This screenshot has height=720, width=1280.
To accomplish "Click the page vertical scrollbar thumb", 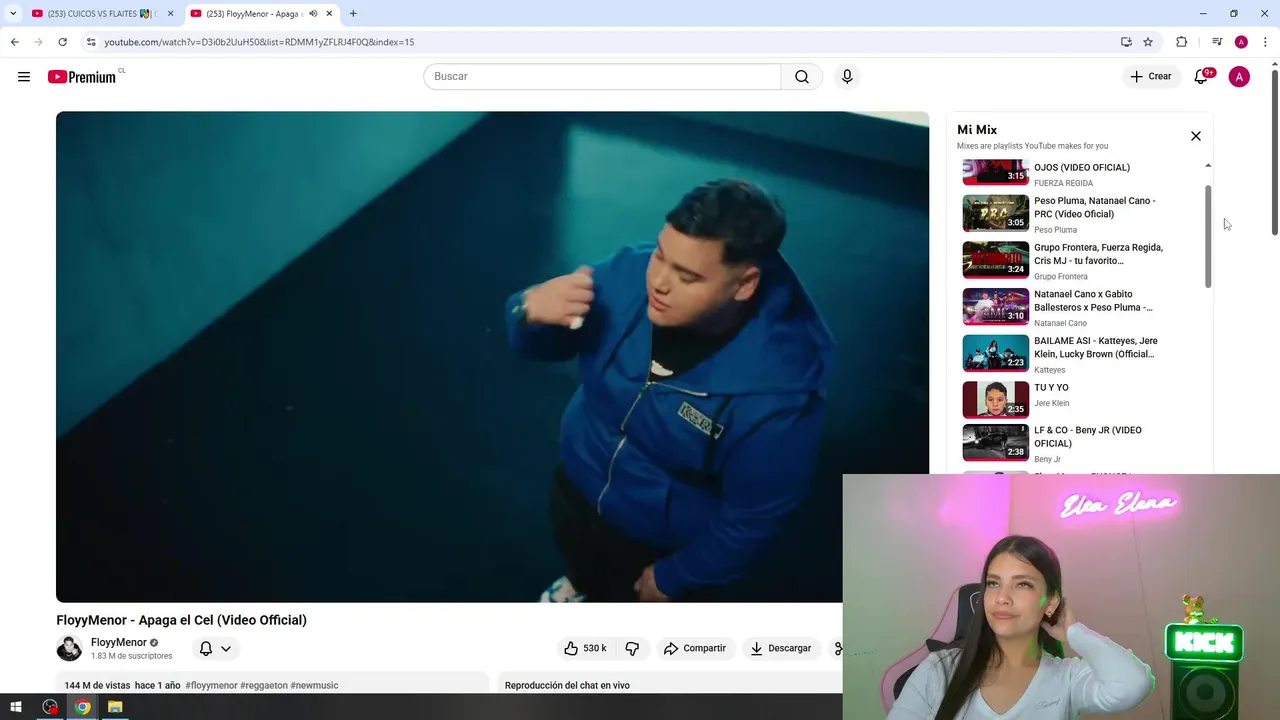I will [1274, 153].
